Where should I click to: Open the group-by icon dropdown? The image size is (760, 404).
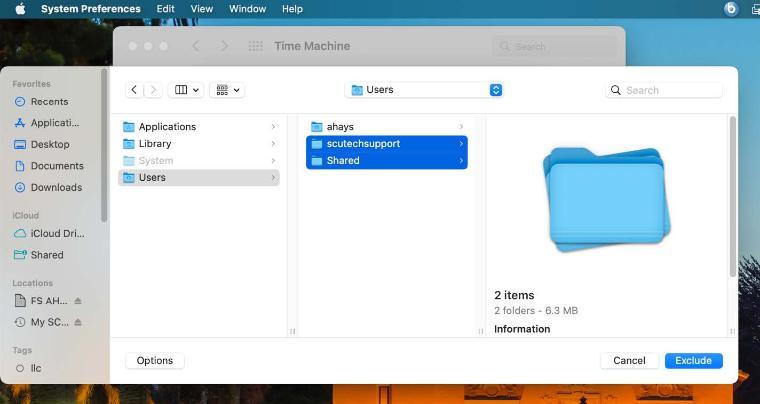pyautogui.click(x=227, y=90)
